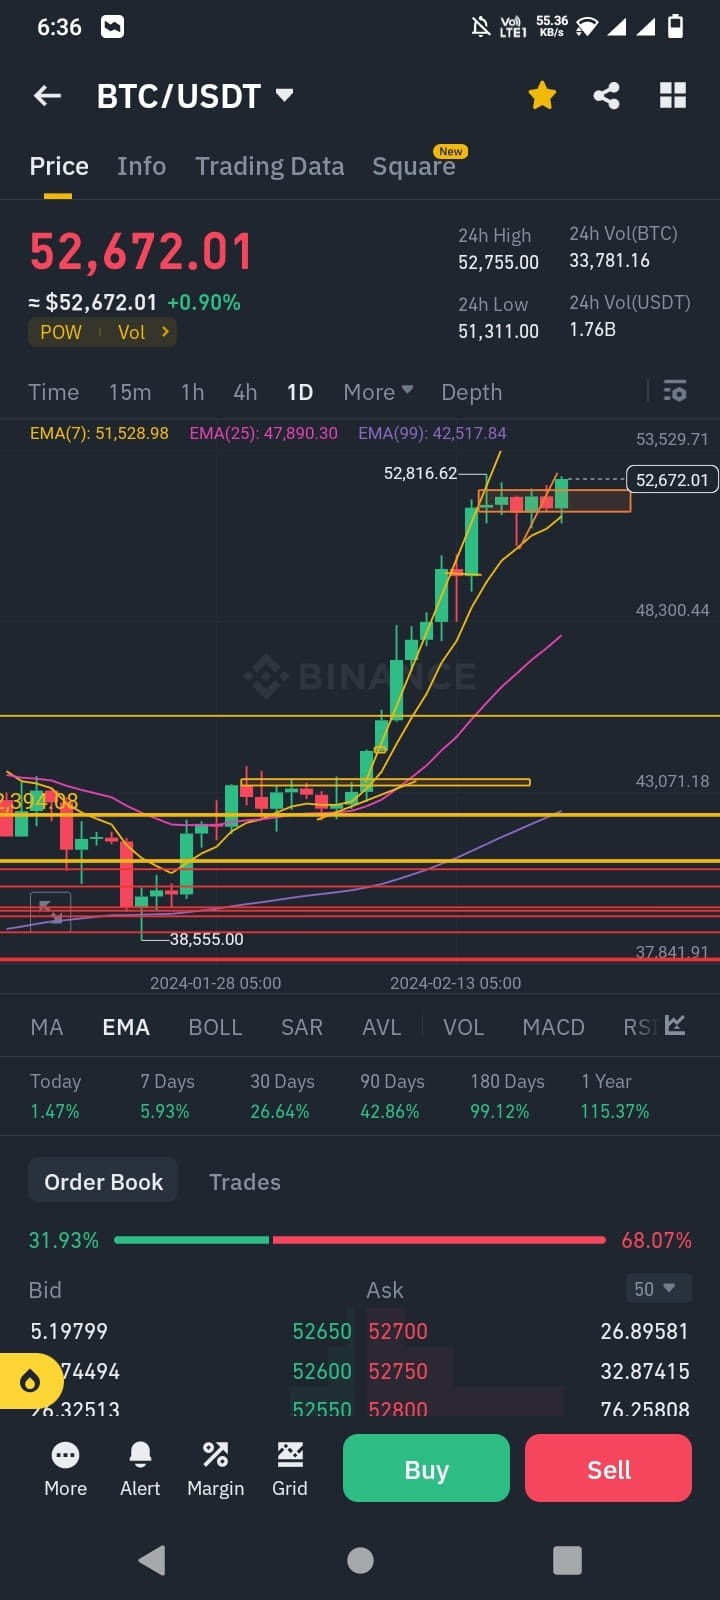Image resolution: width=720 pixels, height=1600 pixels.
Task: Tap the flame floating icon
Action: [30, 1381]
